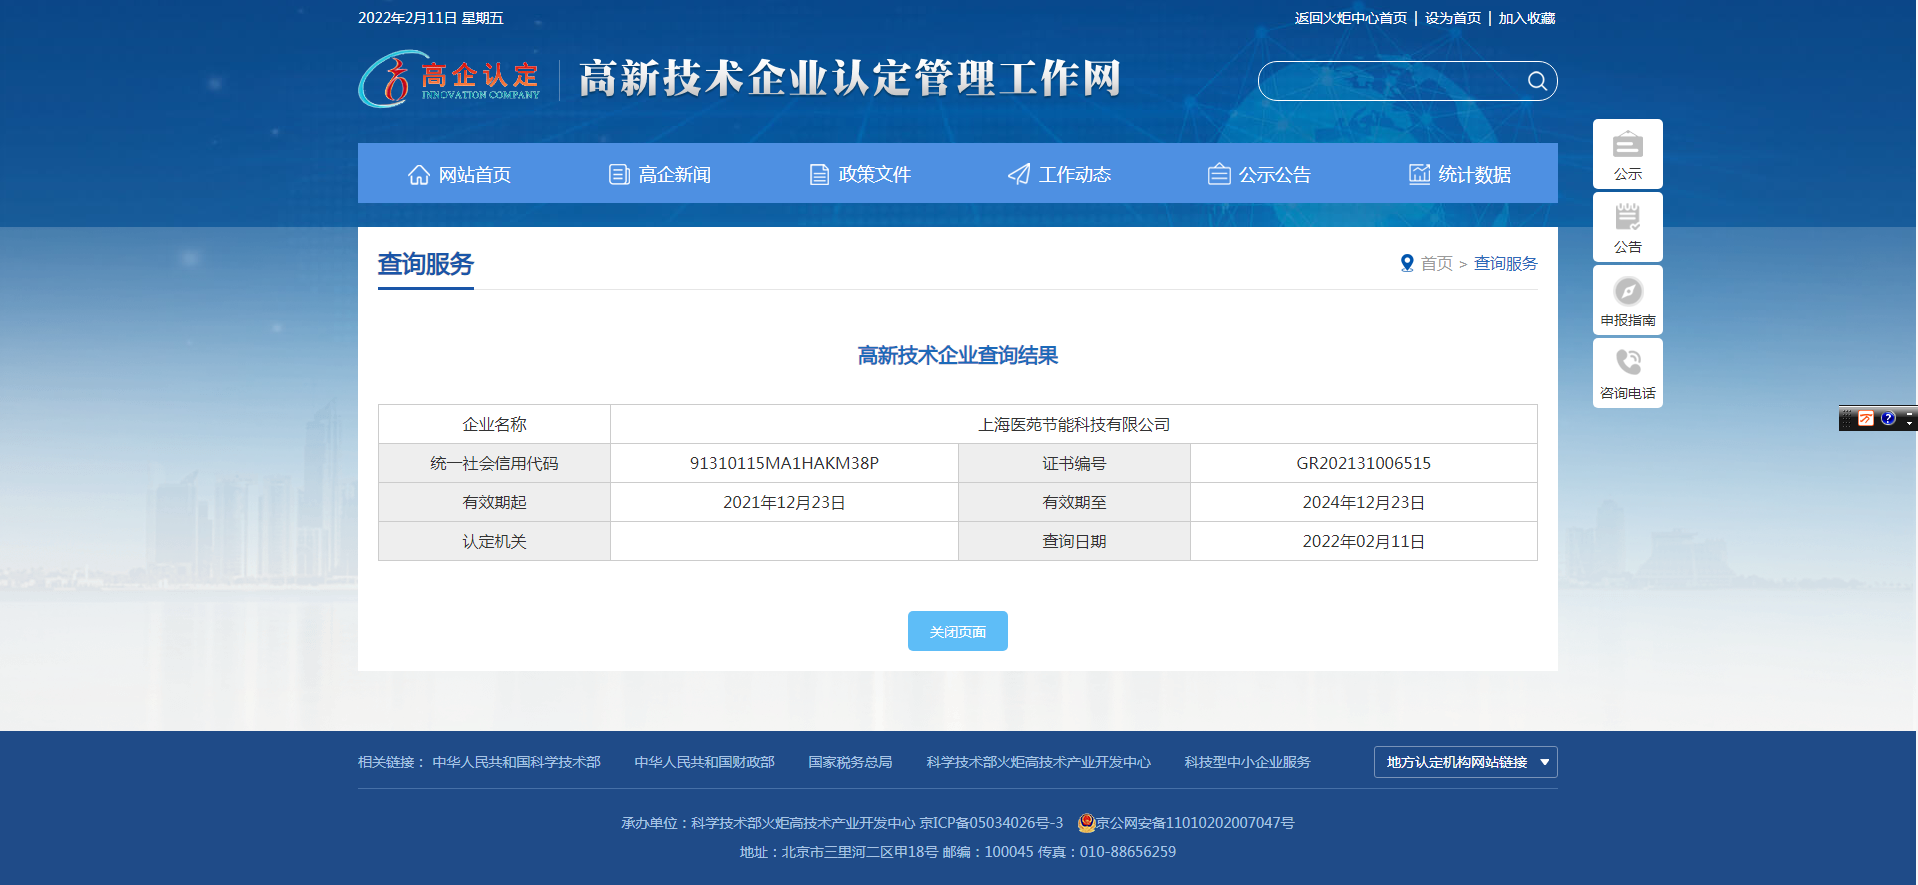Click the 查询服务 breadcrumb link
Viewport: 1918px width, 885px height.
click(1506, 263)
